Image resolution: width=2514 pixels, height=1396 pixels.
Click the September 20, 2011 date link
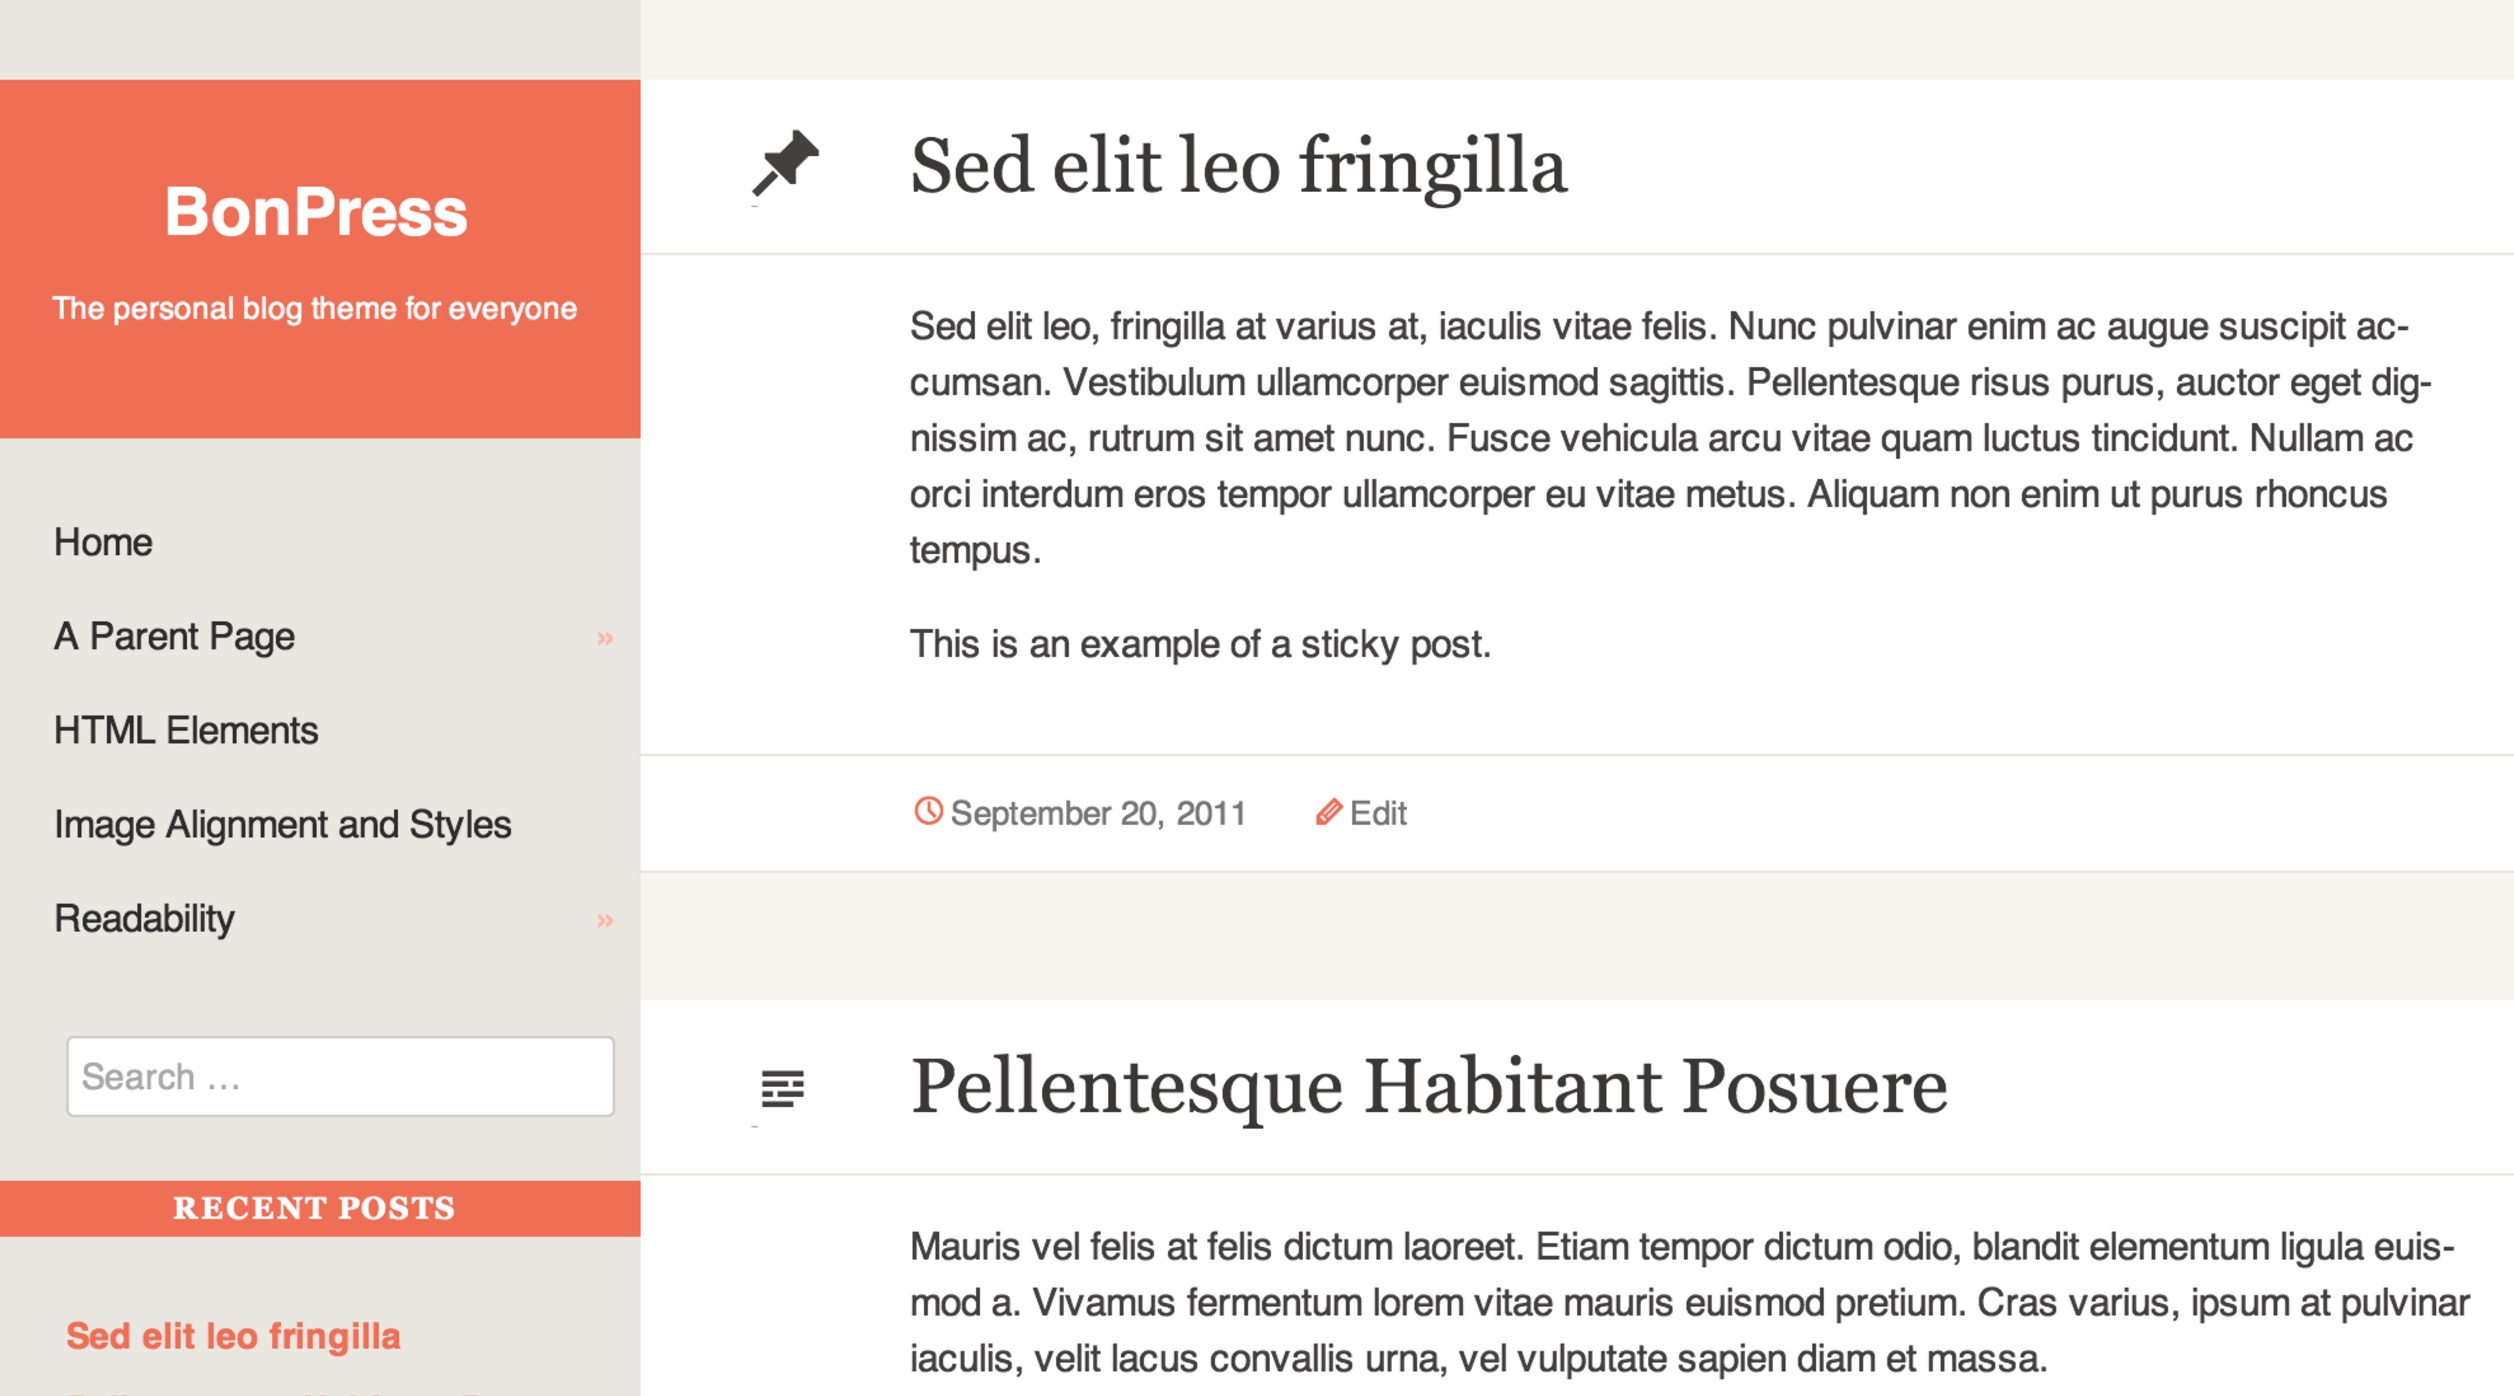pos(1097,813)
